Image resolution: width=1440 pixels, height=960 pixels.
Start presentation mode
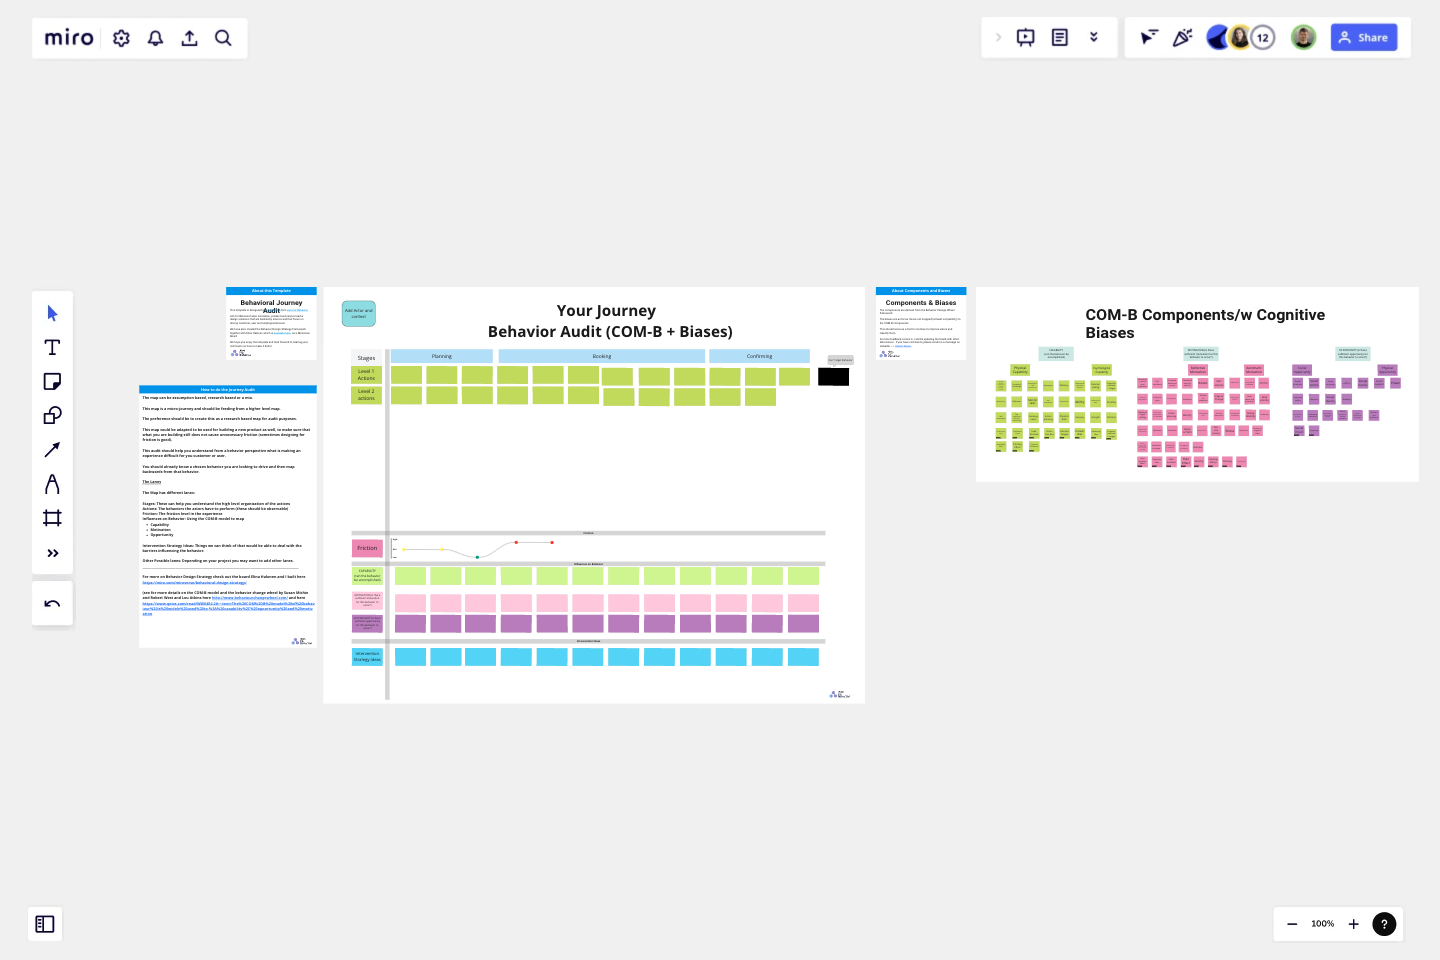[x=1026, y=37]
